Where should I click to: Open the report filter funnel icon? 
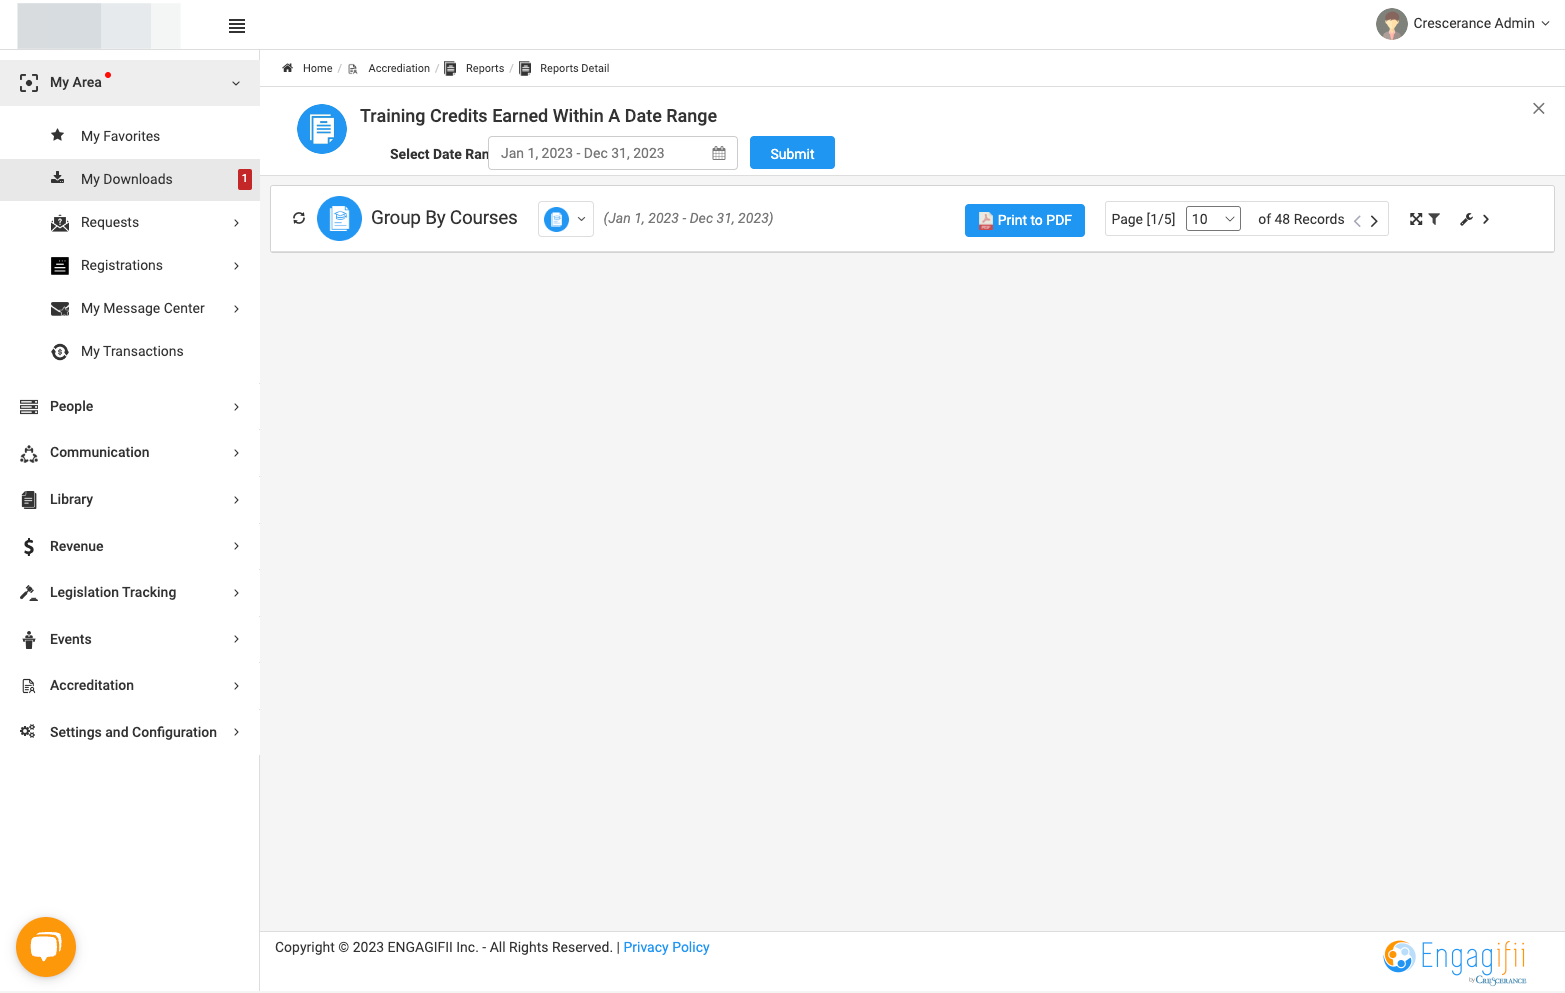[1434, 219]
